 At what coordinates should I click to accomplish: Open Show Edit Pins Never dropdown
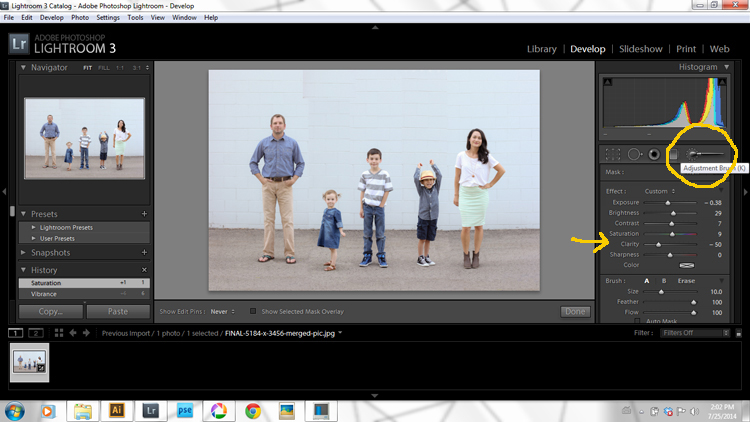pos(222,311)
